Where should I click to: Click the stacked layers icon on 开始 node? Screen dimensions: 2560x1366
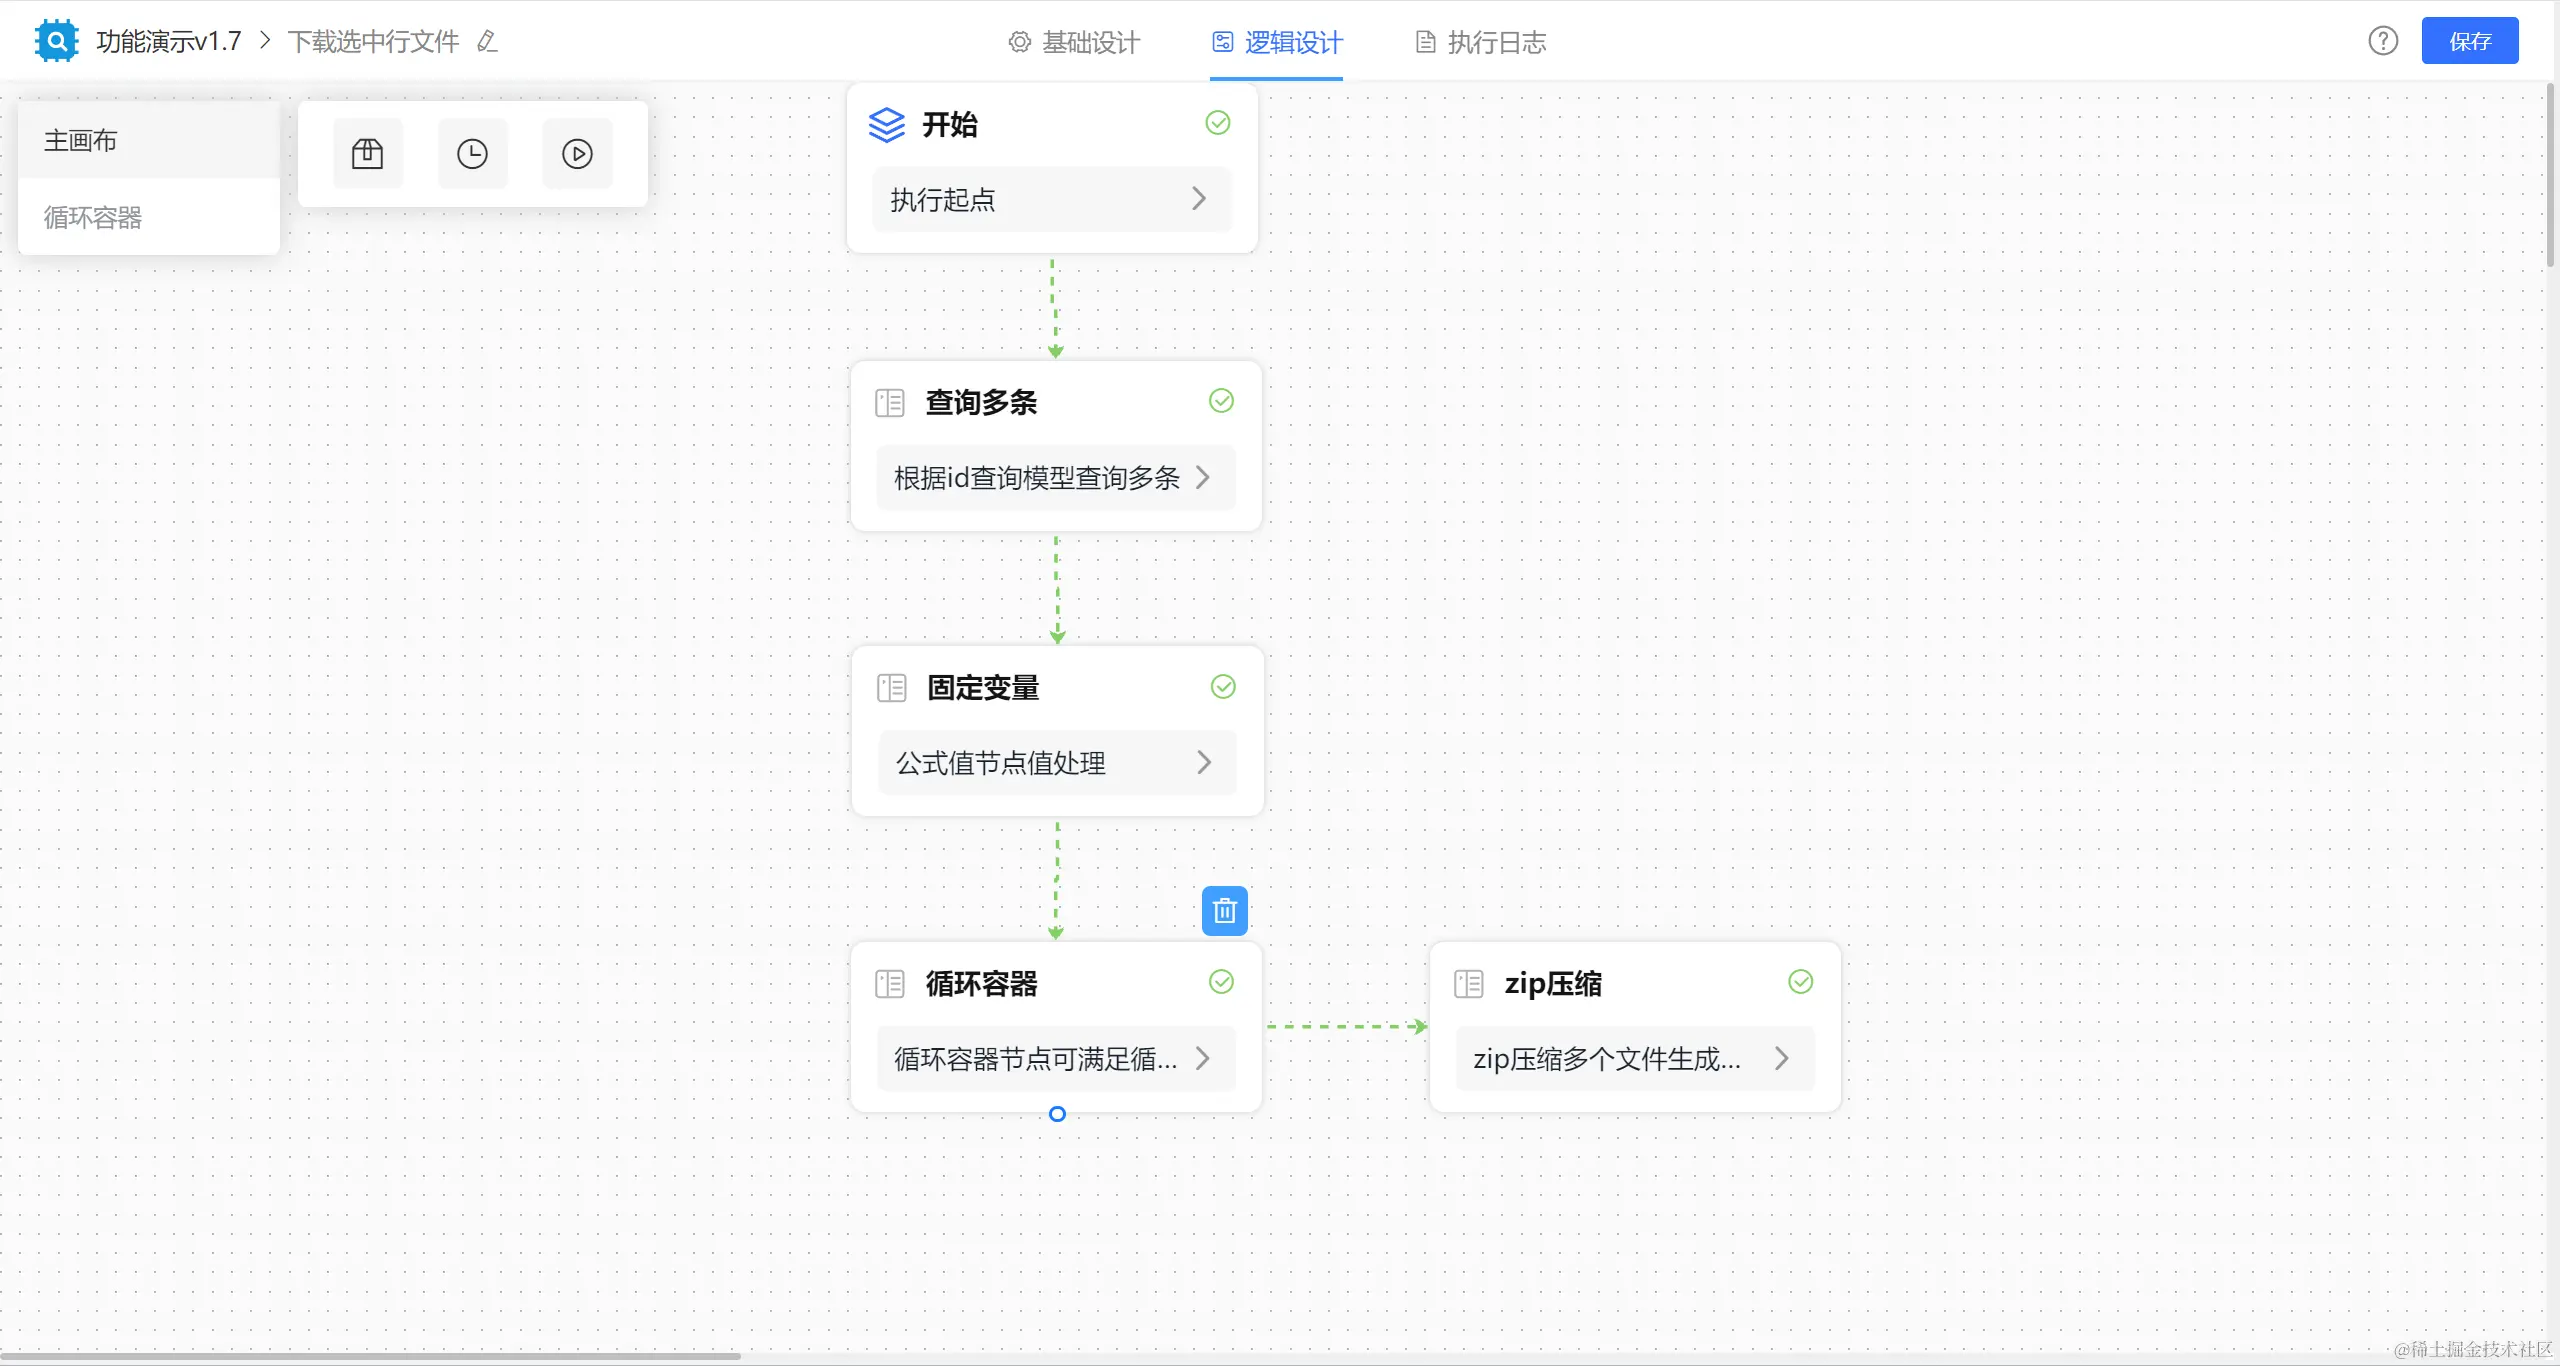[x=886, y=125]
